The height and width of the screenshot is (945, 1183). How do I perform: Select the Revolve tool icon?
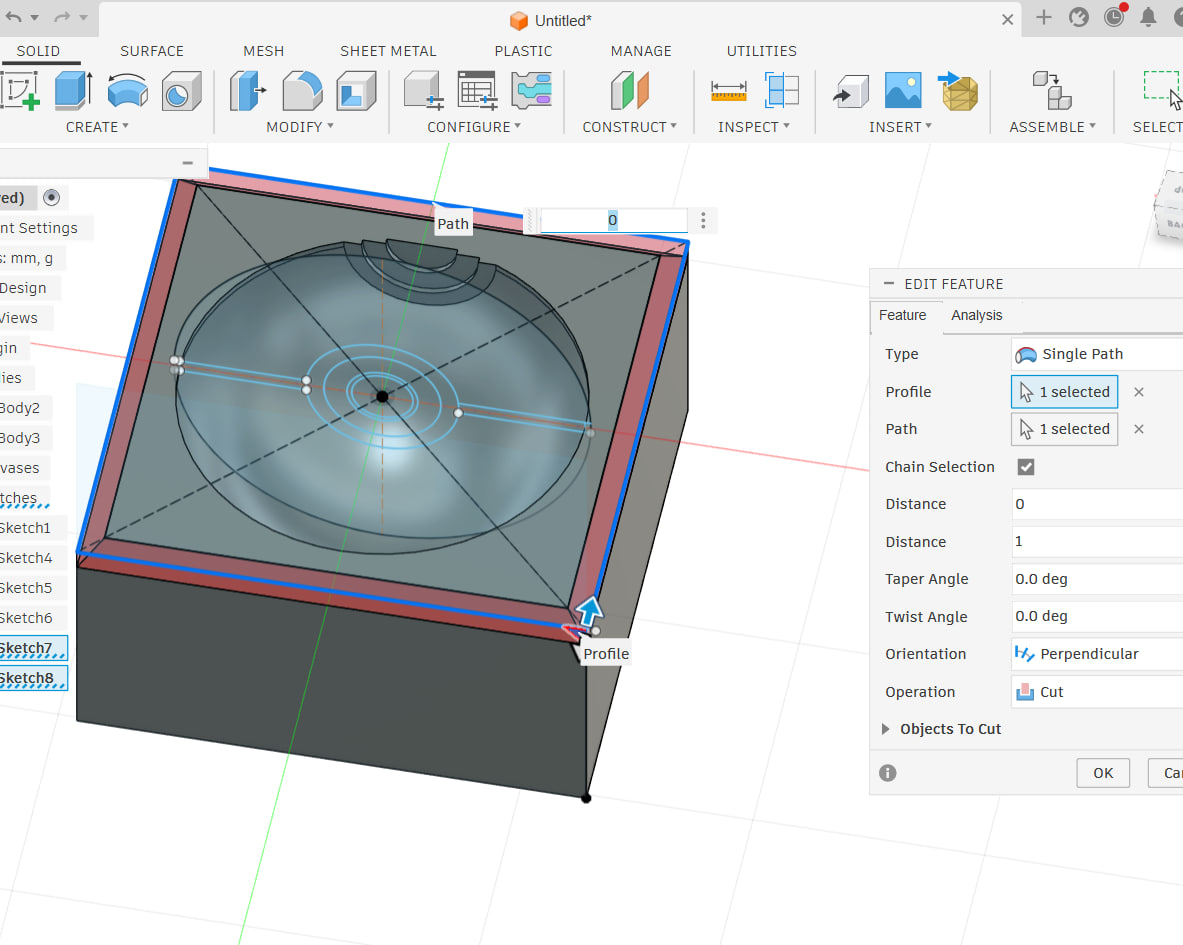coord(127,91)
